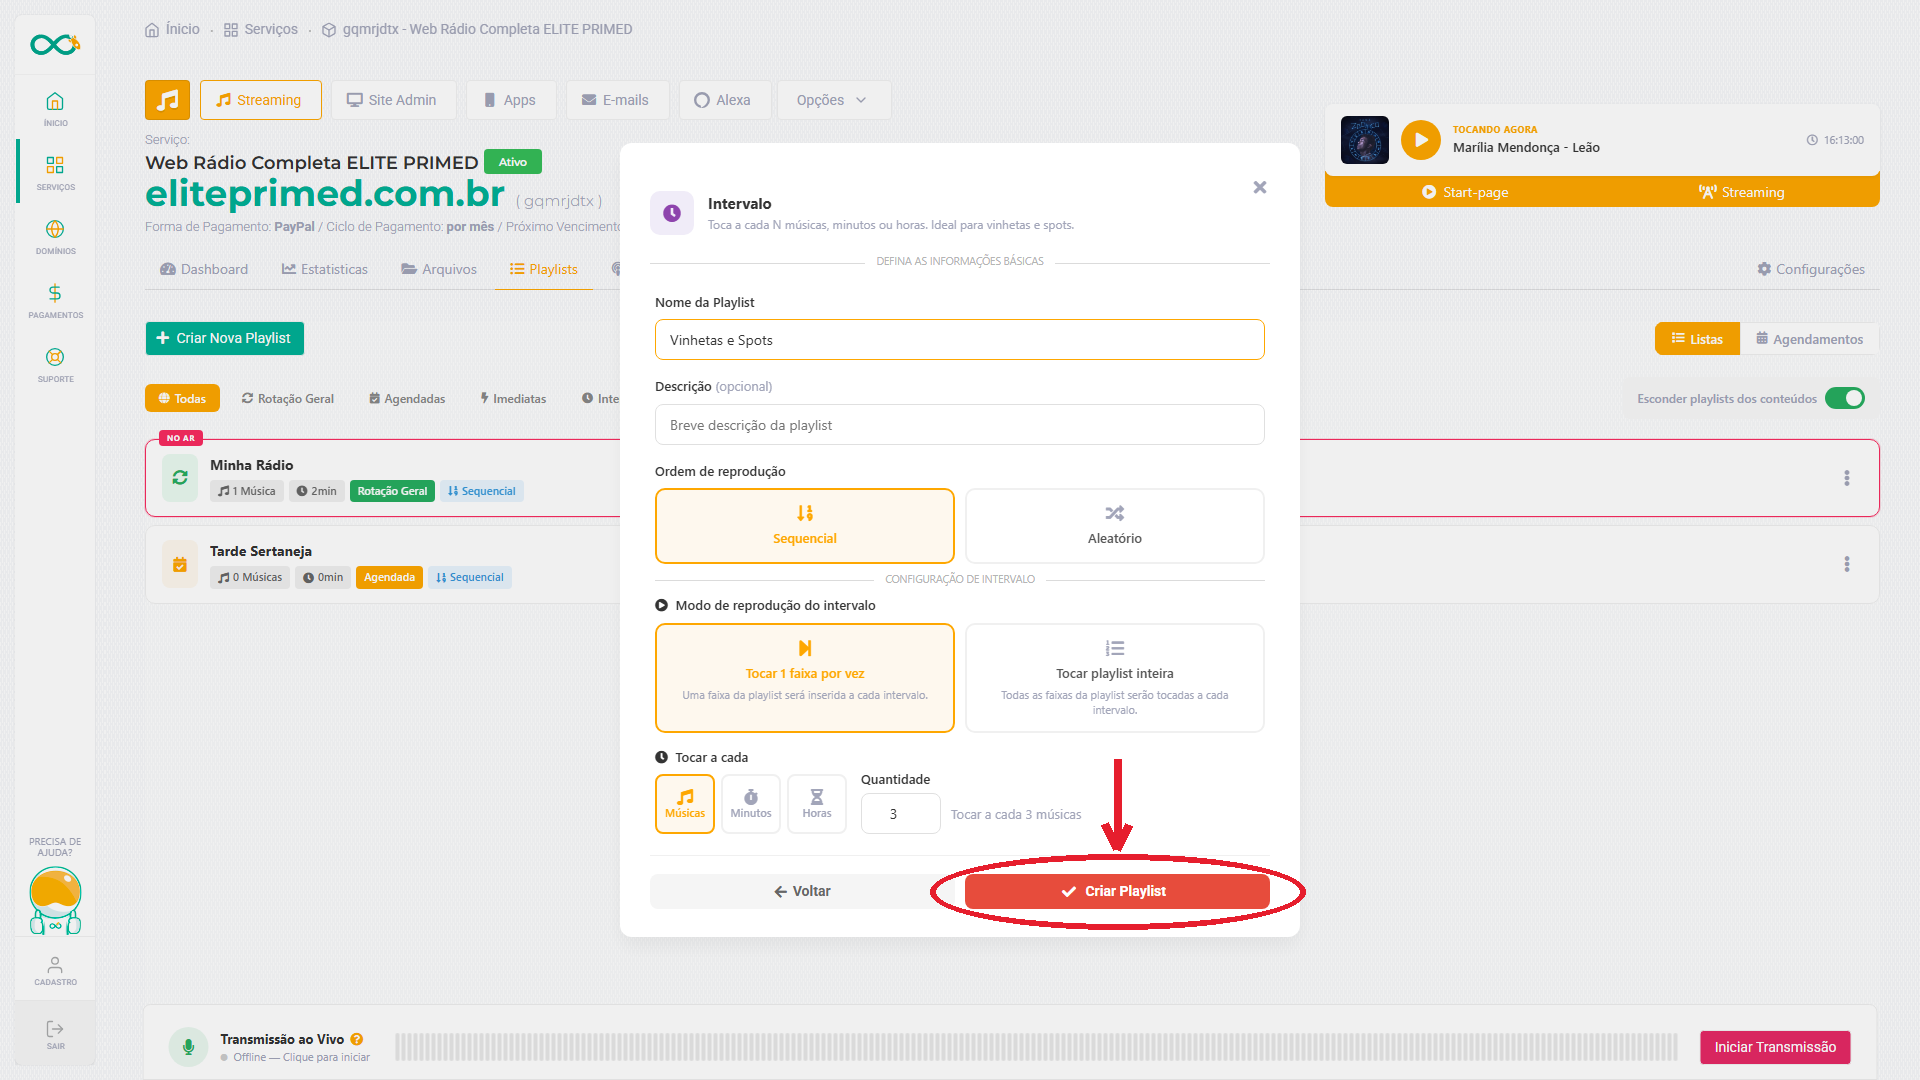This screenshot has width=1920, height=1080.
Task: Click the help robot mascot icon
Action: (x=55, y=900)
